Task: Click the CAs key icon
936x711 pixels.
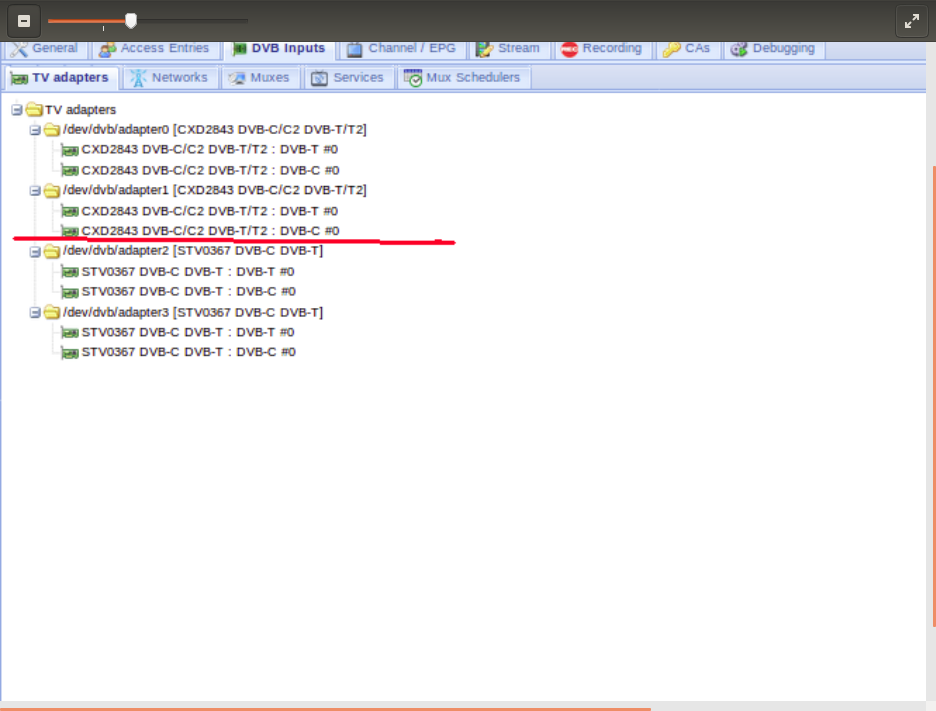Action: (672, 49)
